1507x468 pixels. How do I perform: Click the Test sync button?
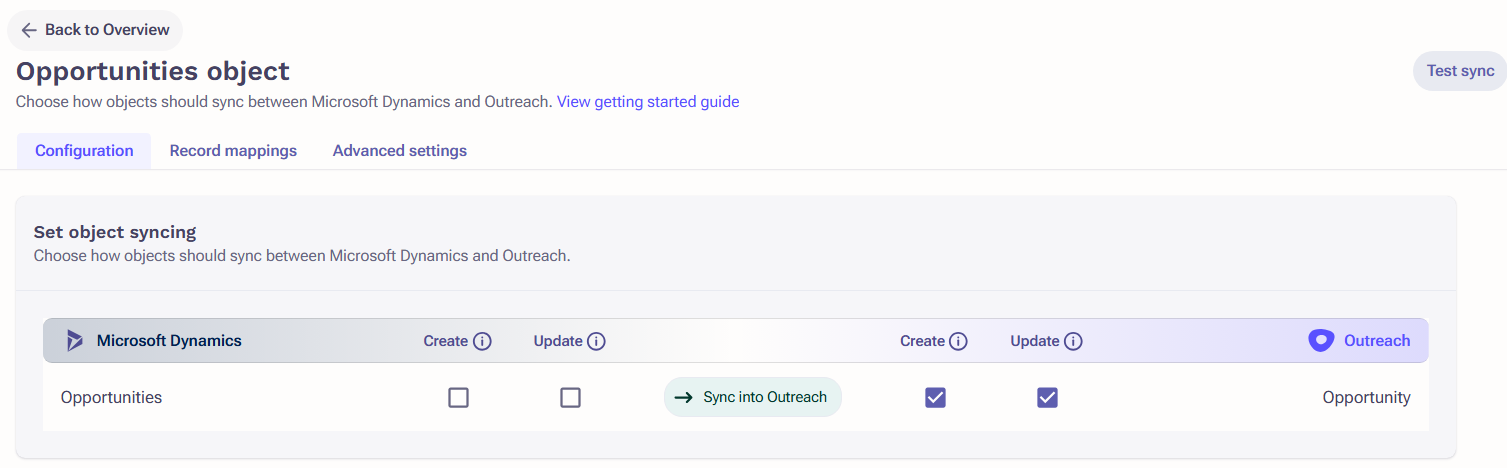point(1460,71)
